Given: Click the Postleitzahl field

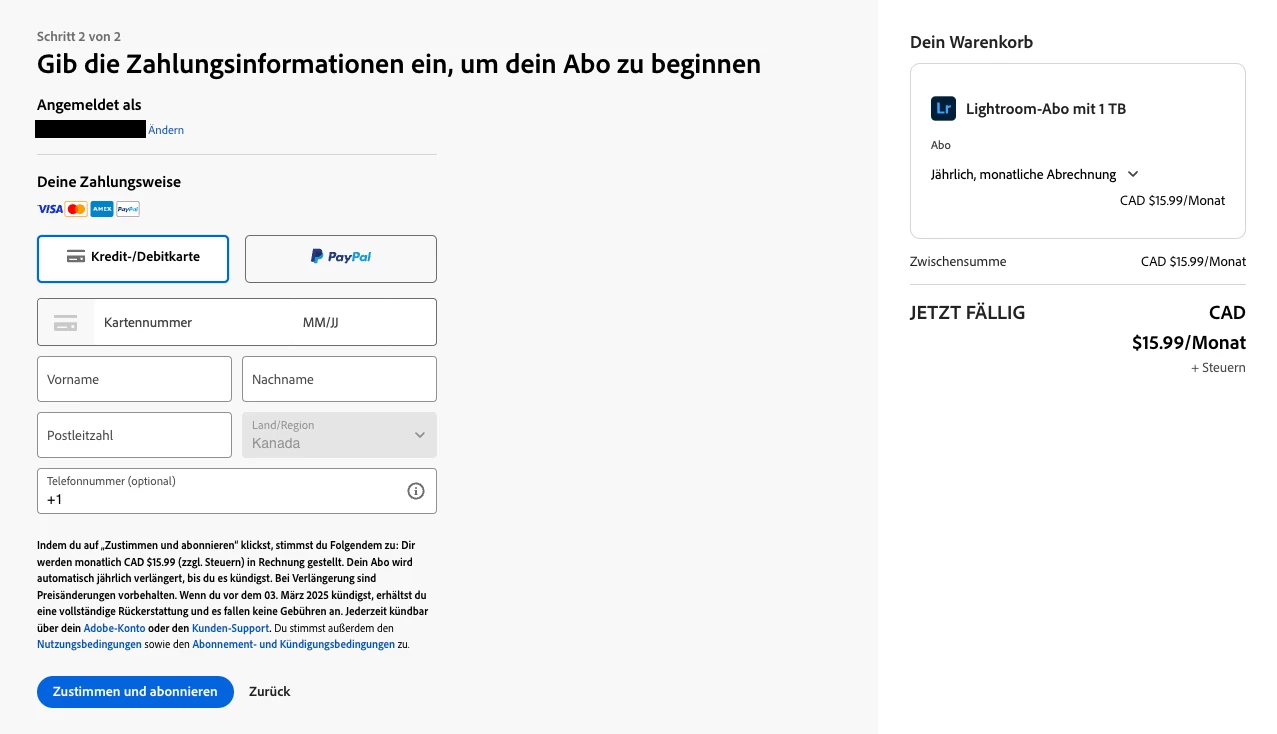Looking at the screenshot, I should (134, 435).
